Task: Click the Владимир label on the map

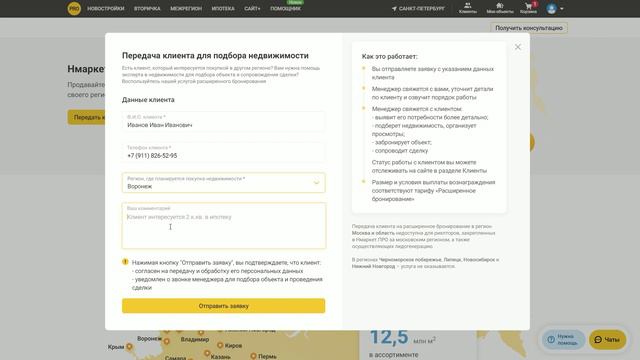Action: [195, 339]
